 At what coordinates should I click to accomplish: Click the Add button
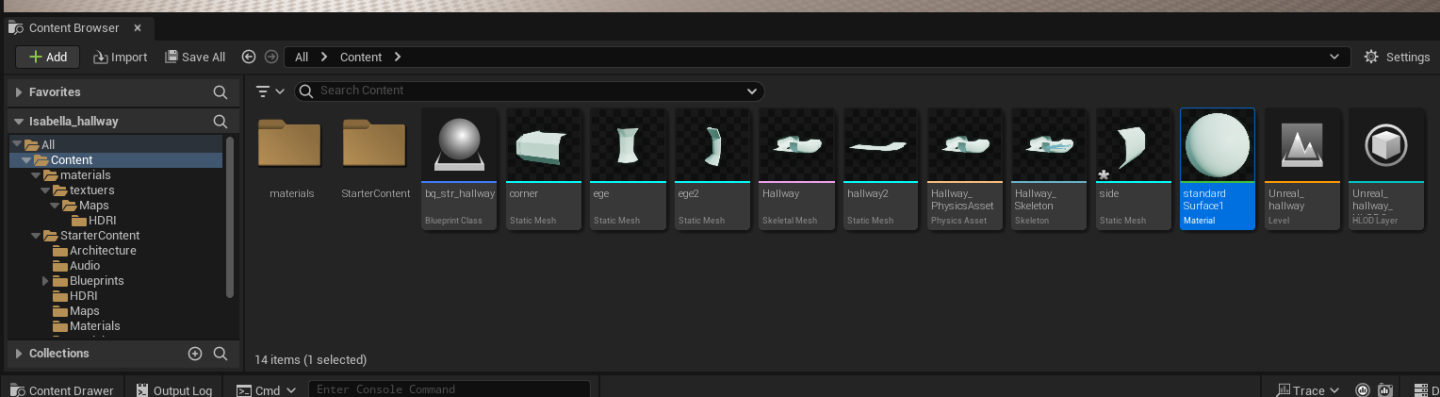[48, 57]
